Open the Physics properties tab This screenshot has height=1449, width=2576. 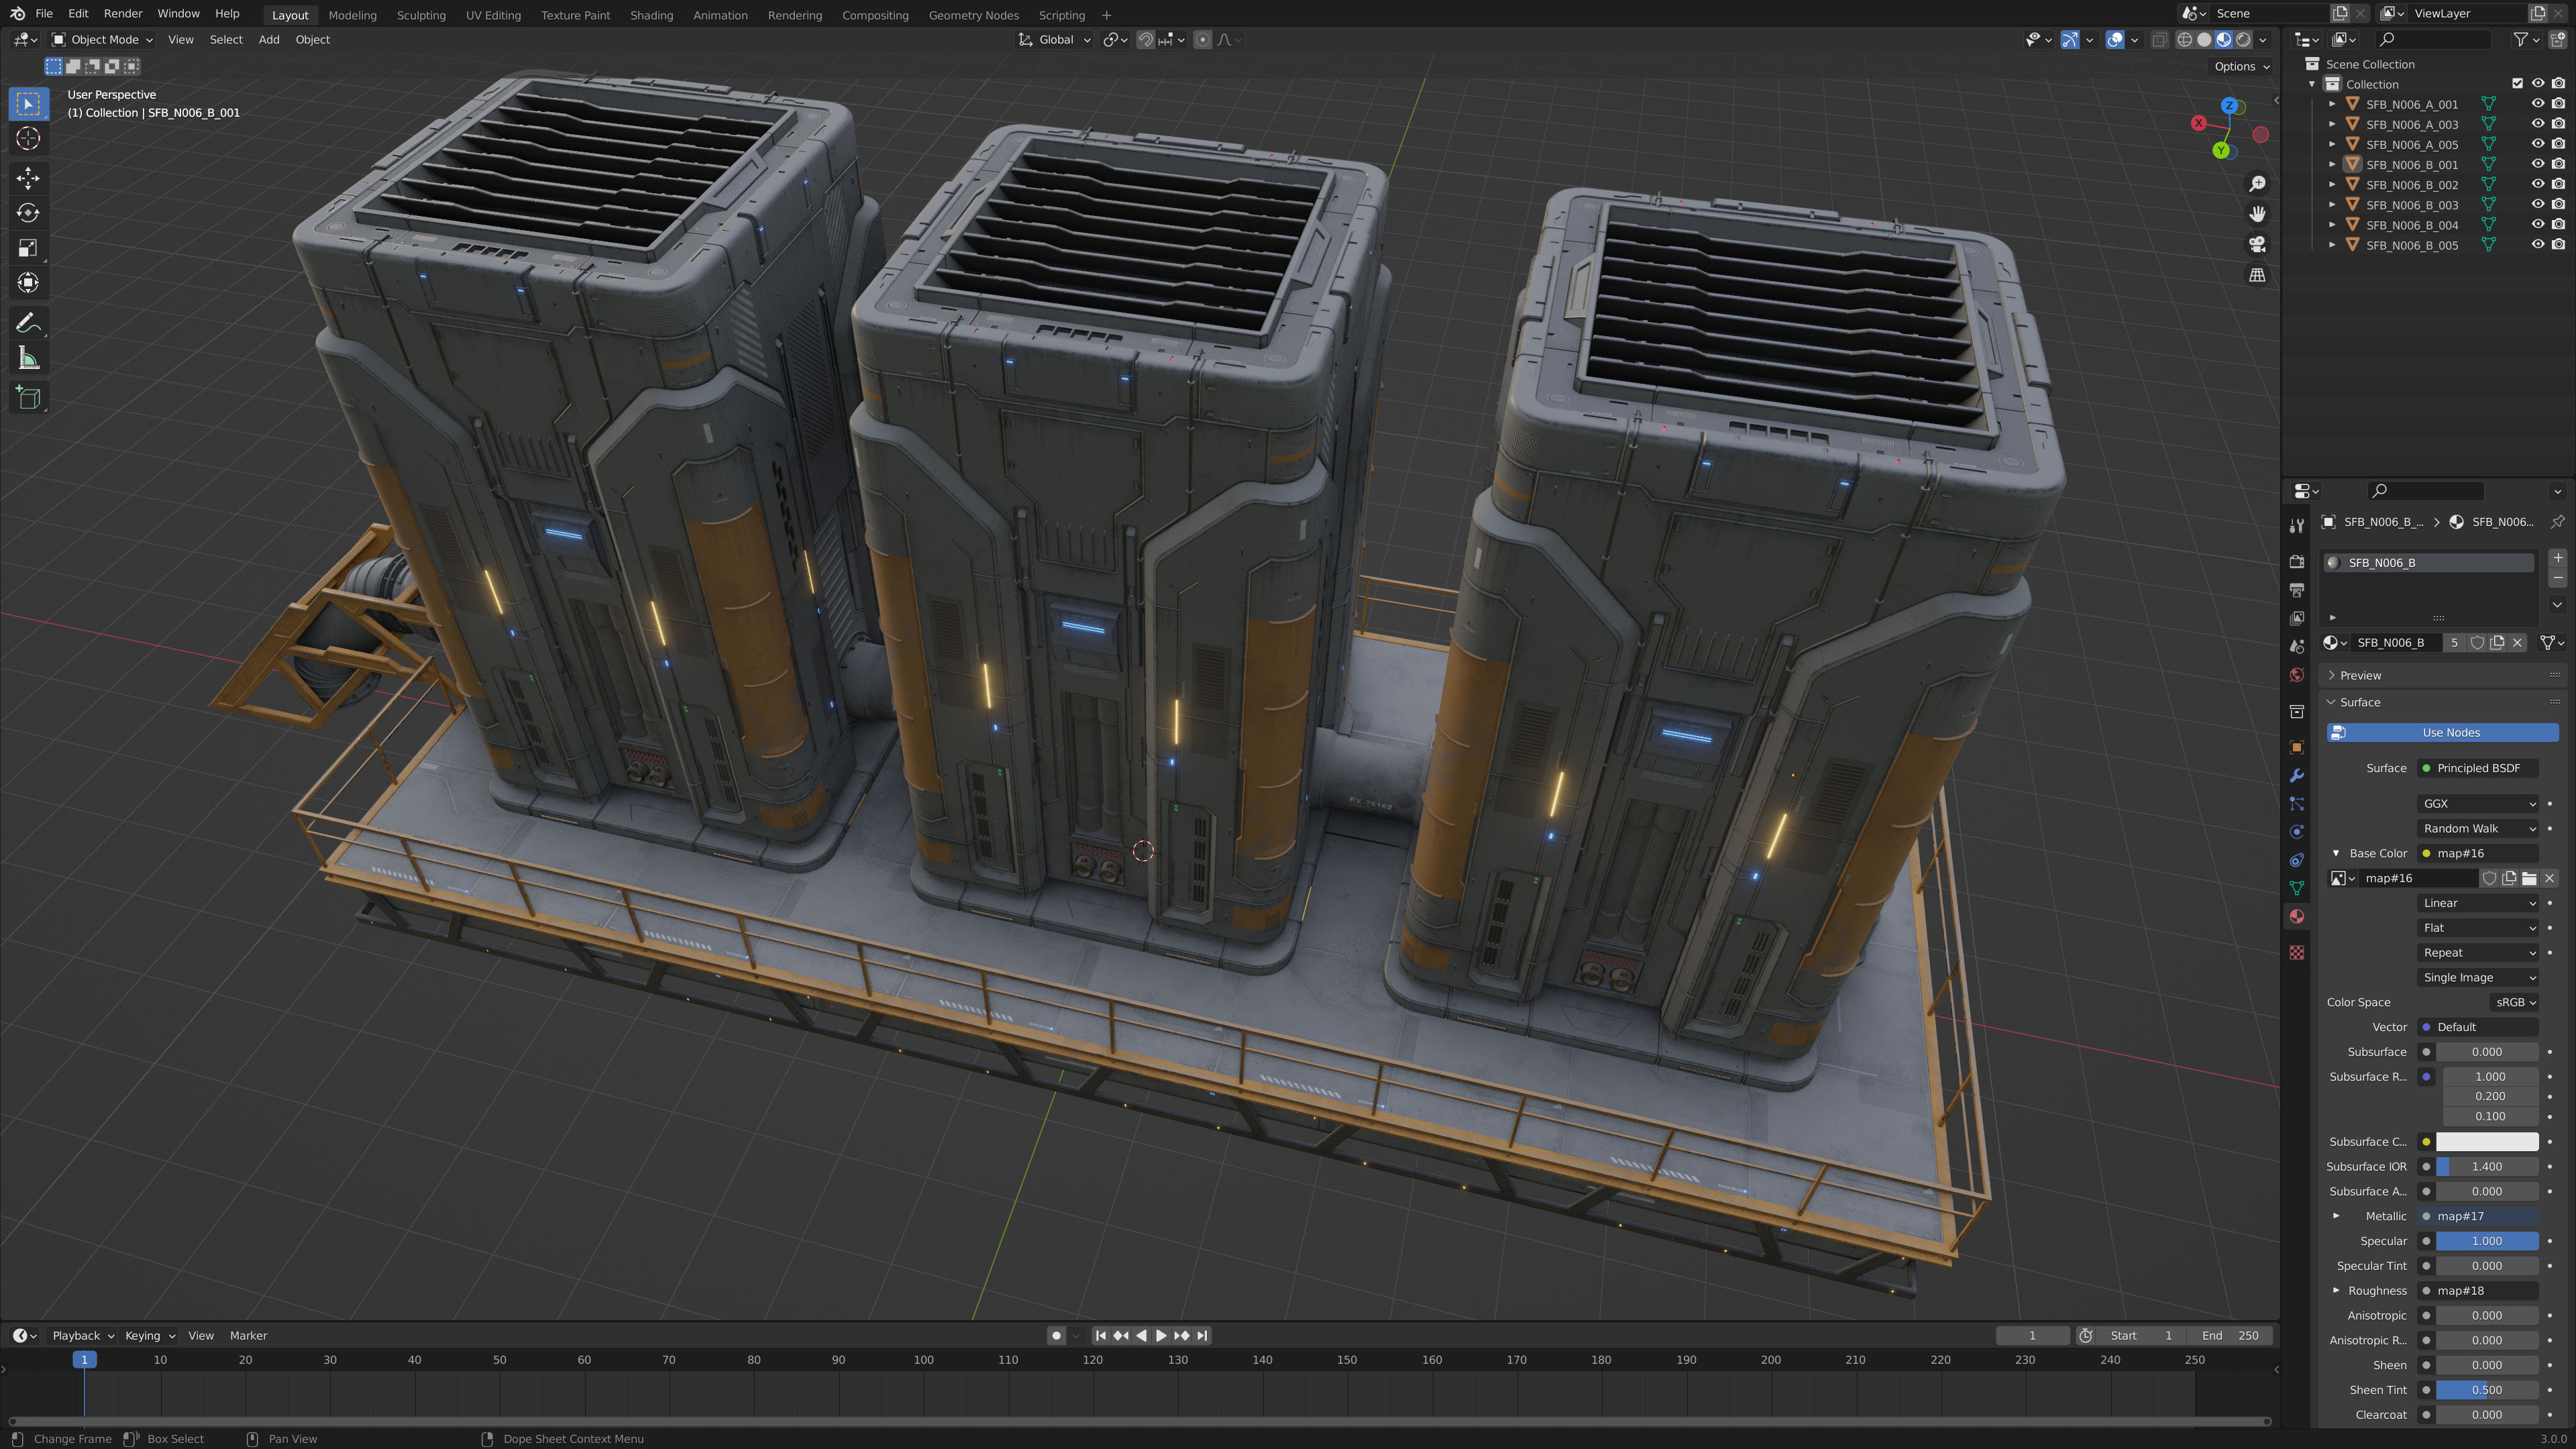click(2297, 832)
